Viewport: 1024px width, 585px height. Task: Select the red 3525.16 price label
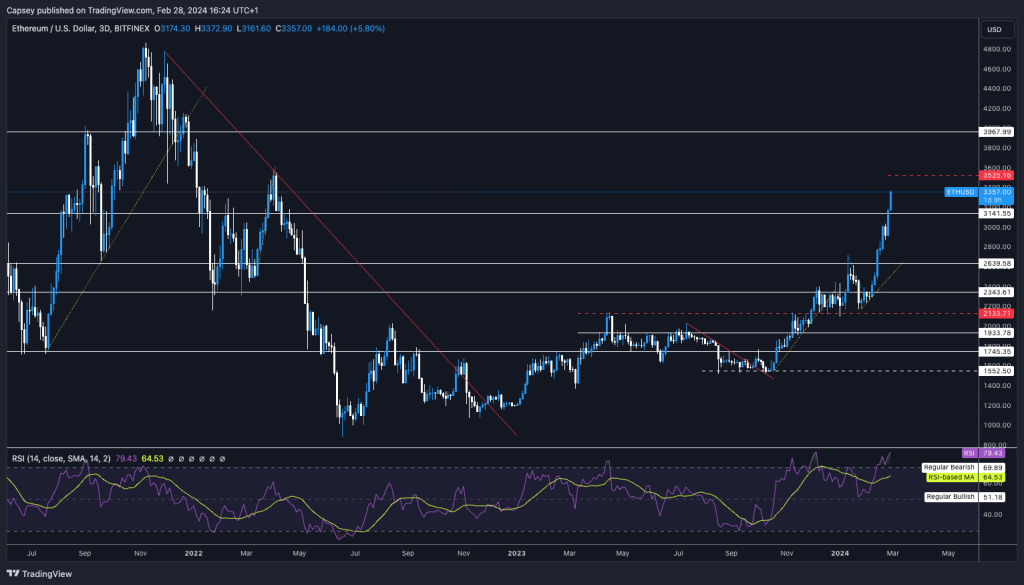click(x=998, y=175)
